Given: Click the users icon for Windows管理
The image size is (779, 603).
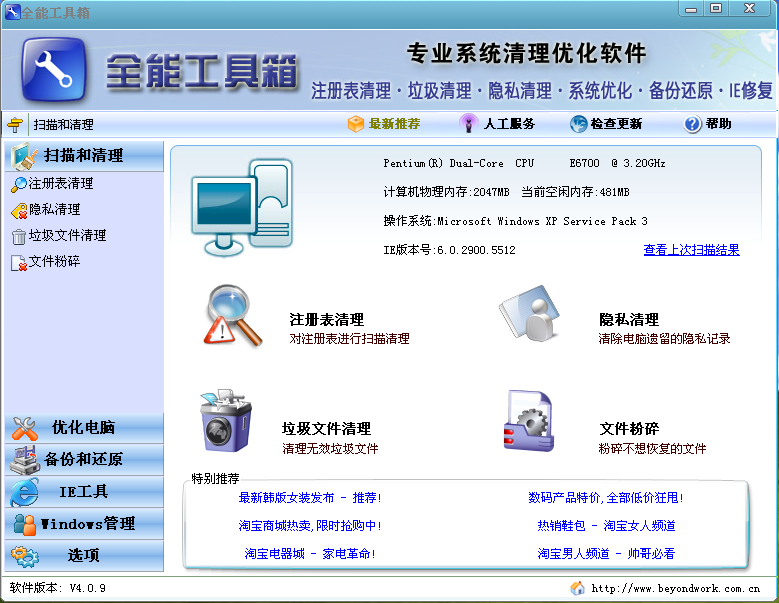Looking at the screenshot, I should [x=25, y=524].
